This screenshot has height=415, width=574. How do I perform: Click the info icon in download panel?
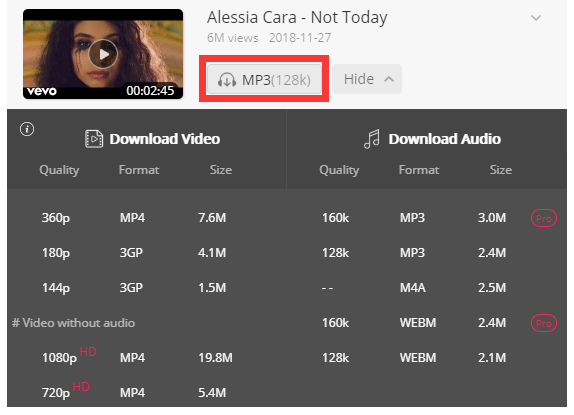[27, 129]
